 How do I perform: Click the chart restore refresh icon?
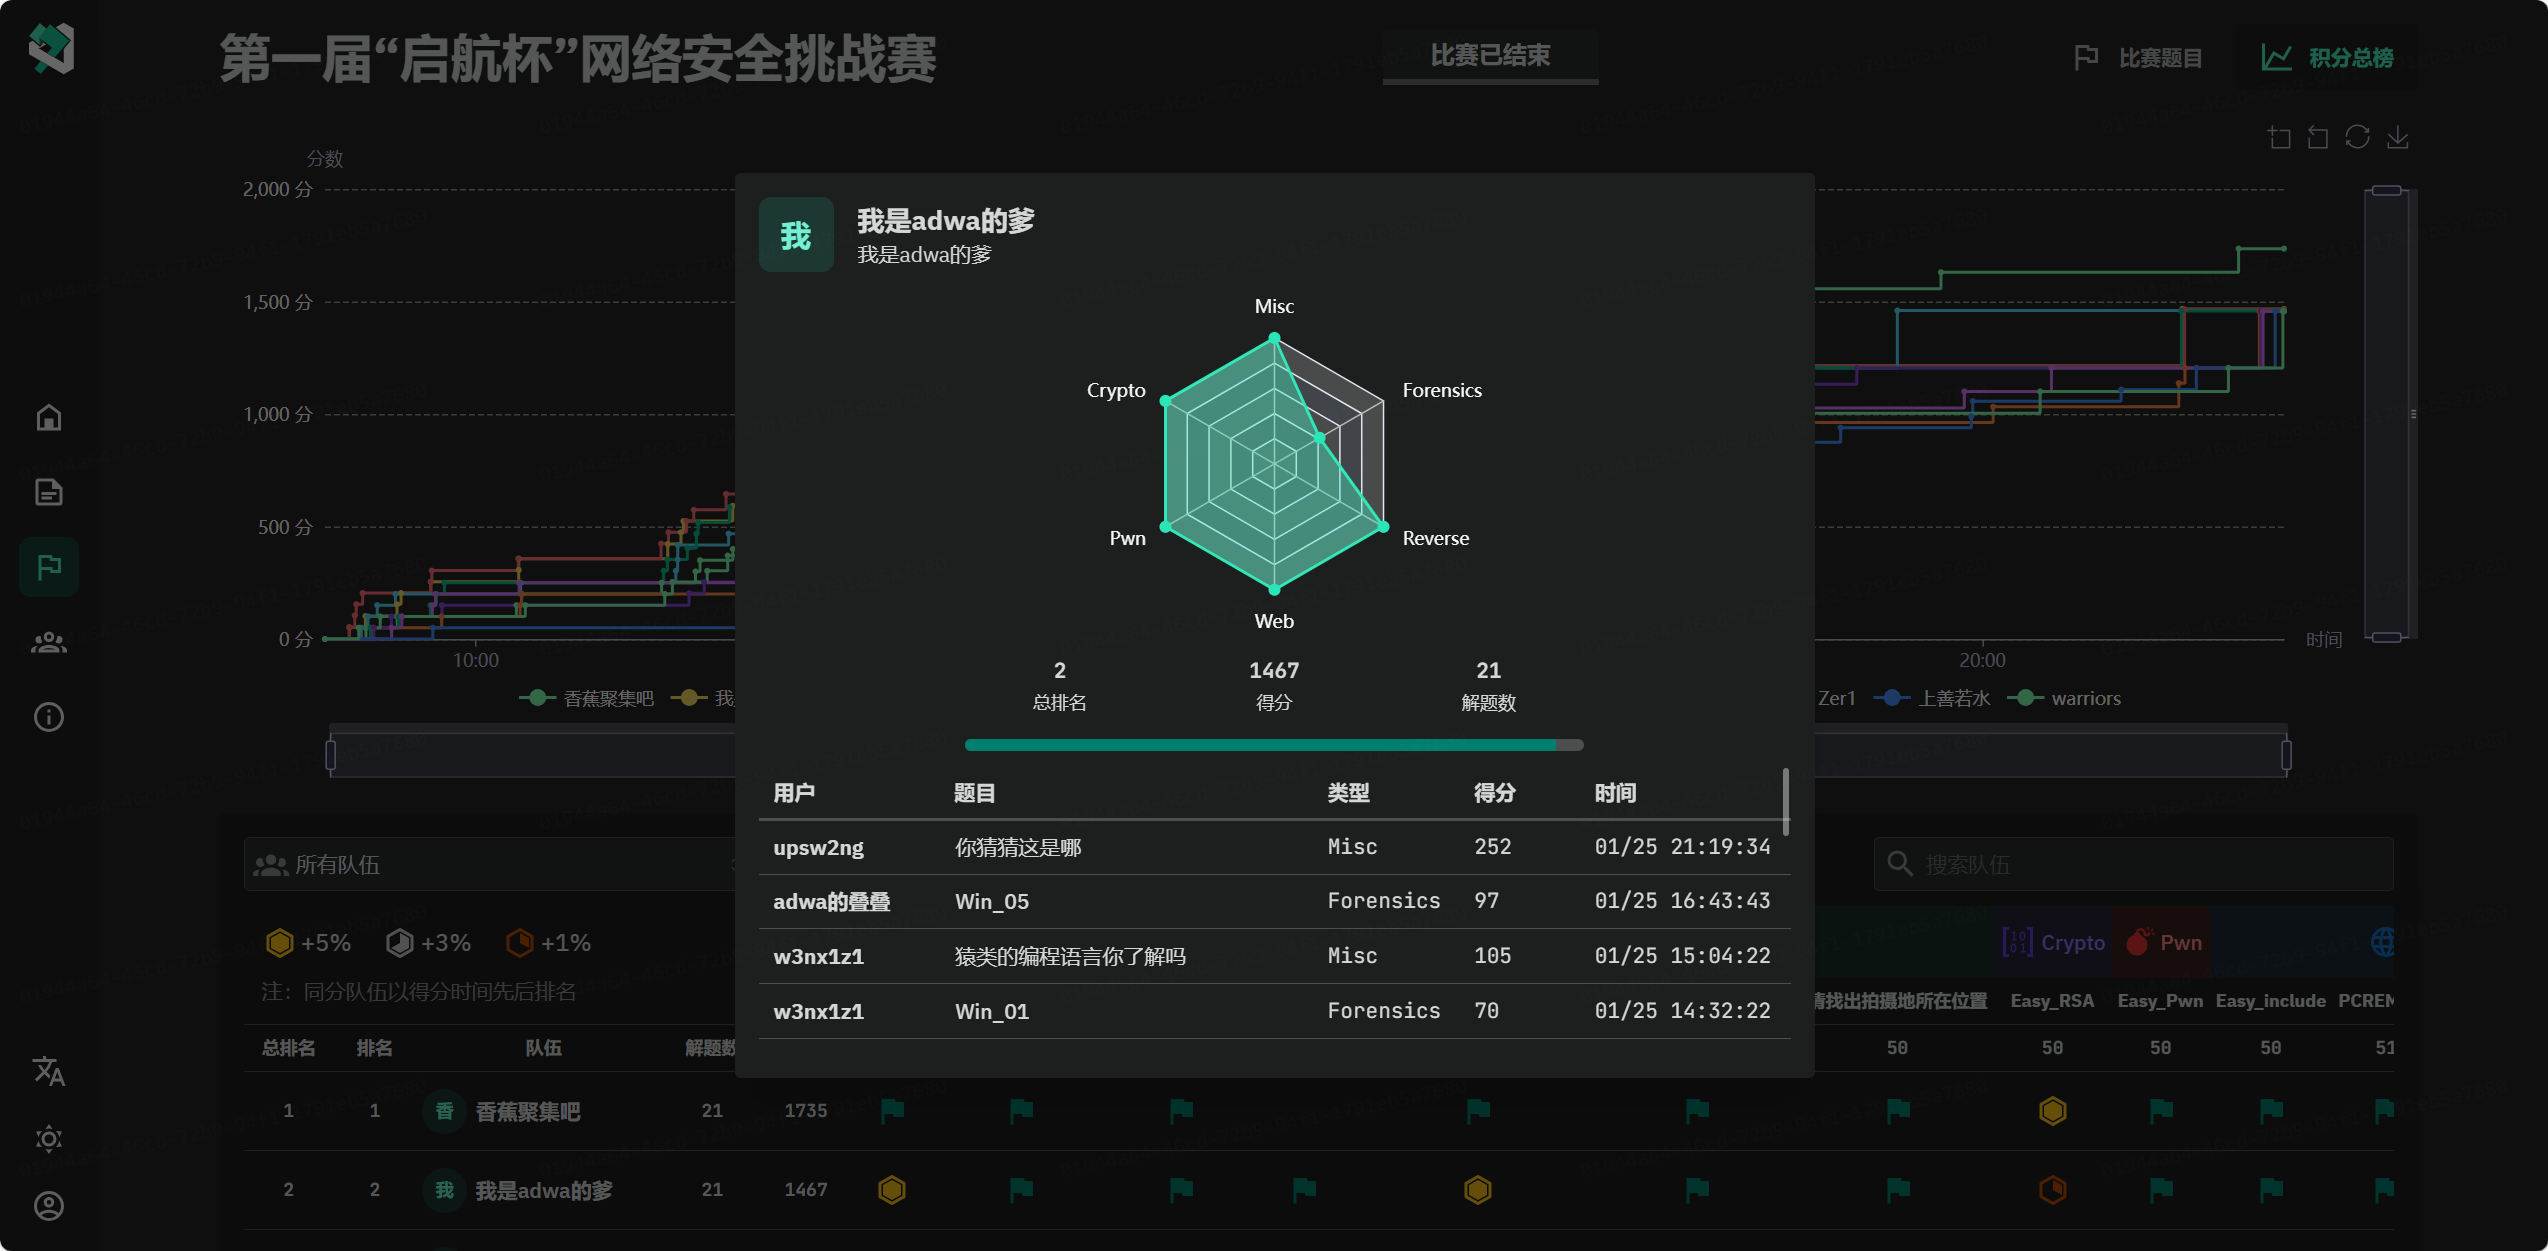pyautogui.click(x=2357, y=138)
